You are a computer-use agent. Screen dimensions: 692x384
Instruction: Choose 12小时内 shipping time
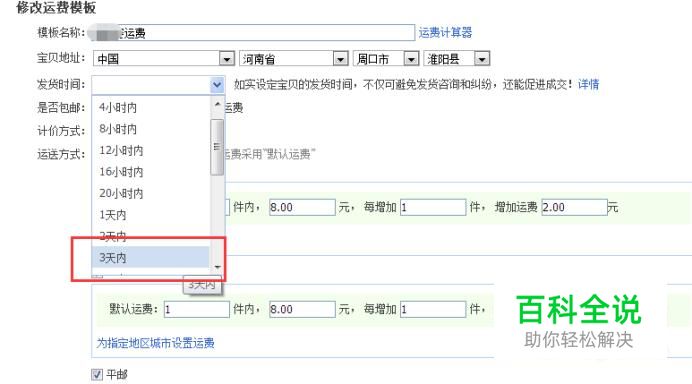pyautogui.click(x=150, y=150)
